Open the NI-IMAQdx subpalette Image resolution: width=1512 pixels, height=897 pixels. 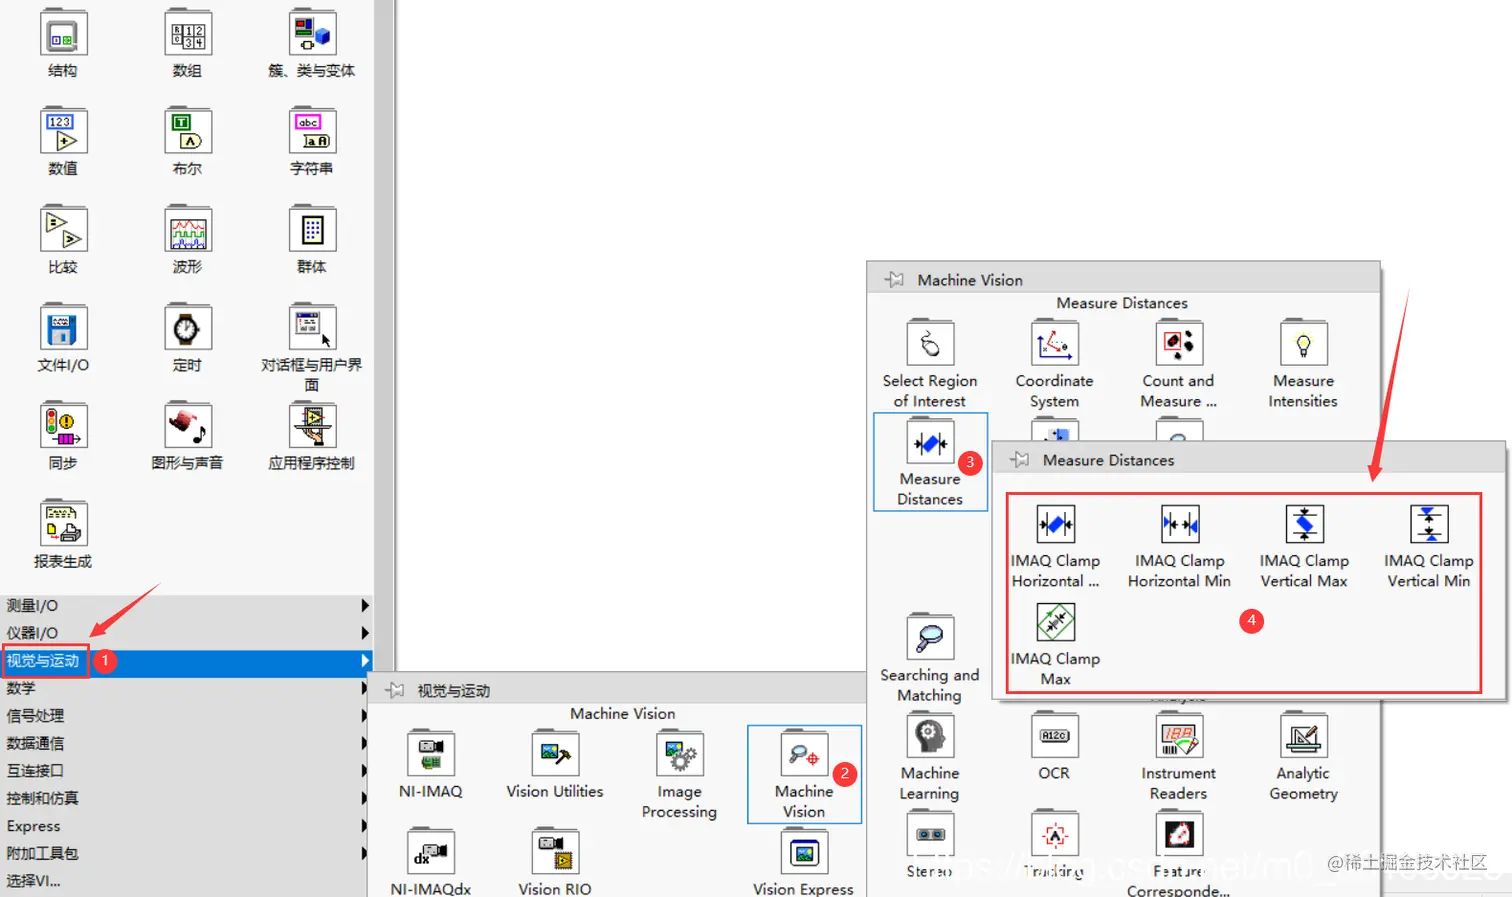431,852
